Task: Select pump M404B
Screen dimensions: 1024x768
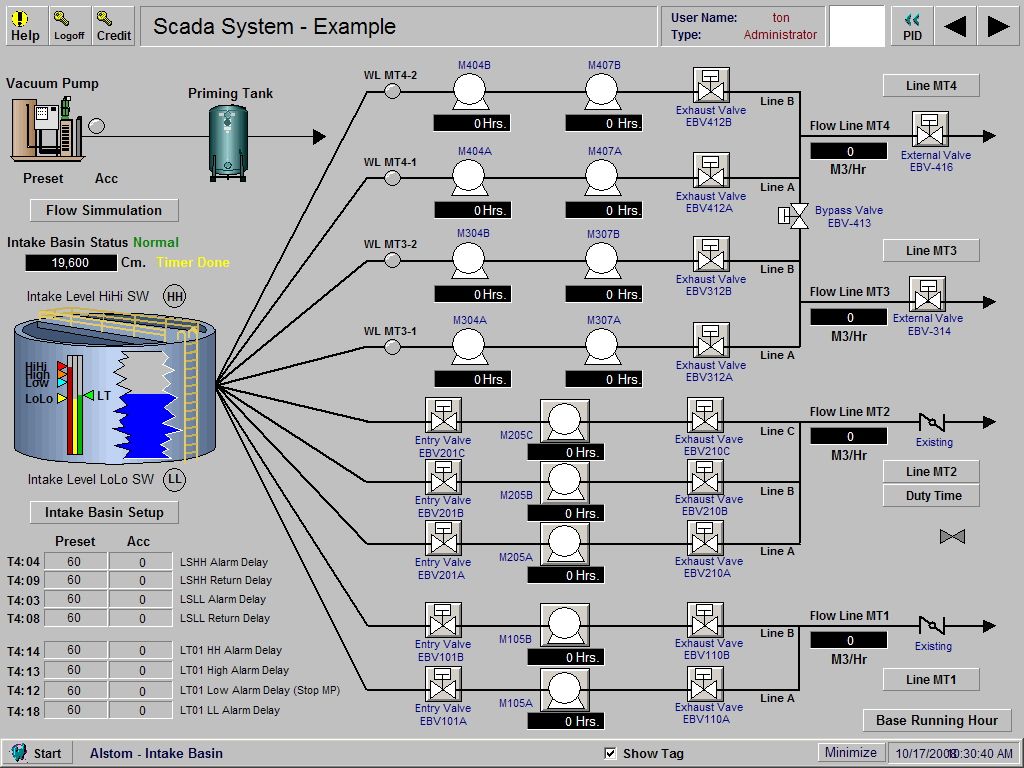Action: coord(469,90)
